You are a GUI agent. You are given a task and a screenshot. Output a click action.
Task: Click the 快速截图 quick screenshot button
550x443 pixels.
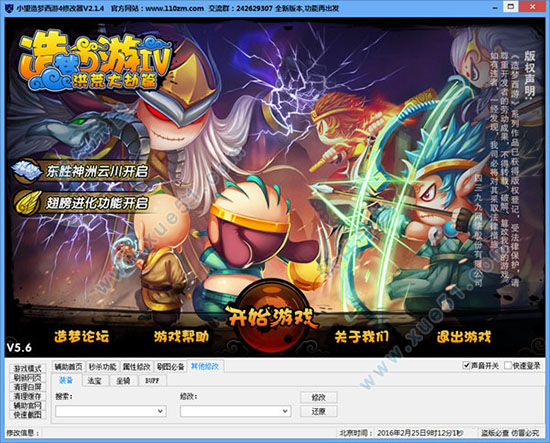[28, 415]
